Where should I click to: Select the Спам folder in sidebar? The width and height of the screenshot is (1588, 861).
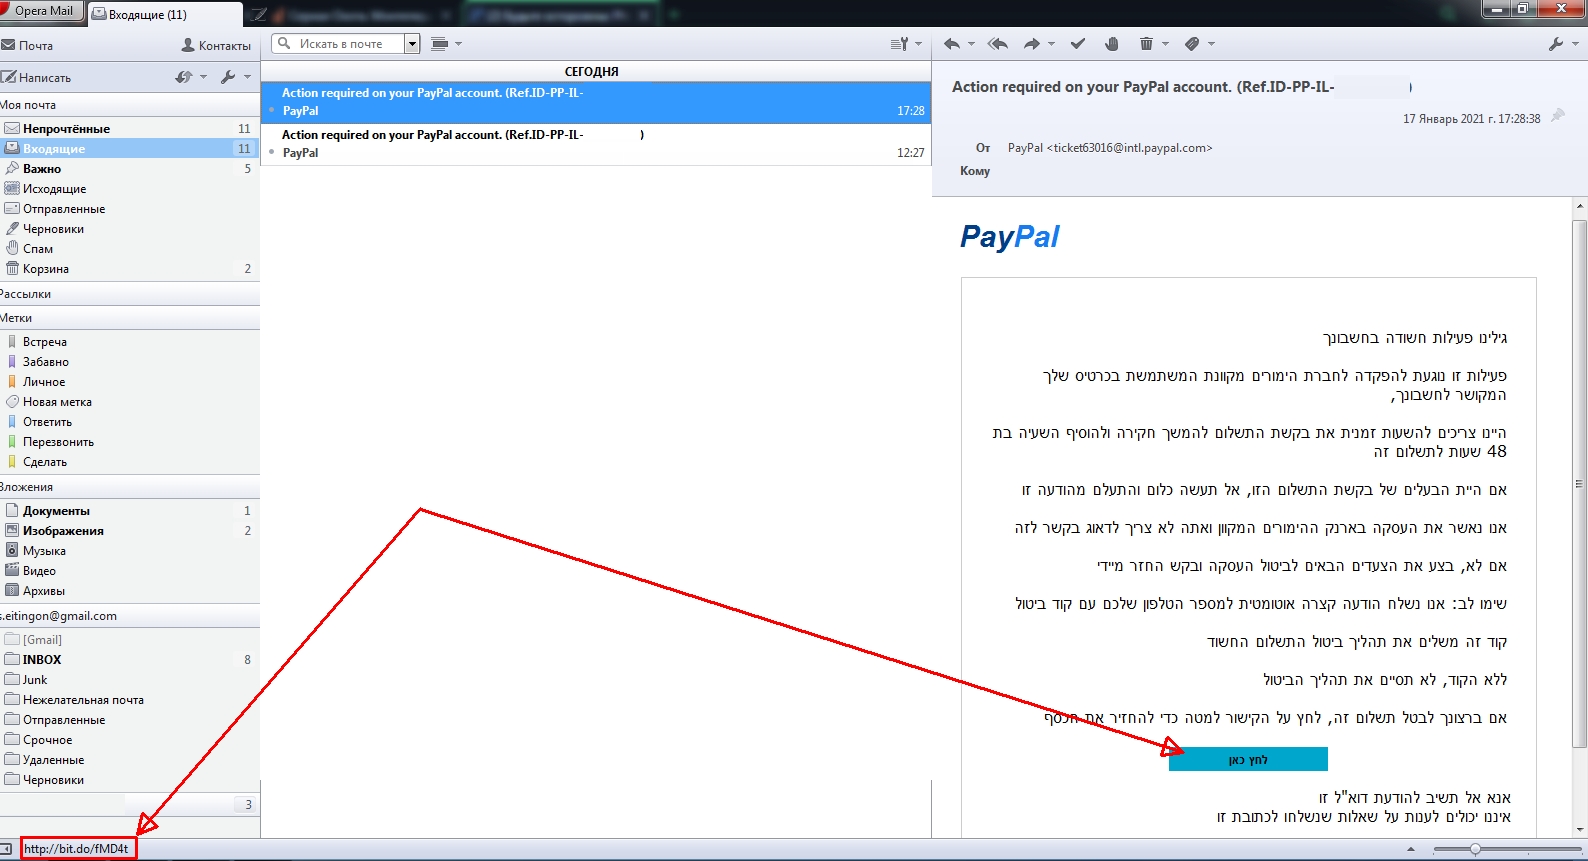click(38, 249)
